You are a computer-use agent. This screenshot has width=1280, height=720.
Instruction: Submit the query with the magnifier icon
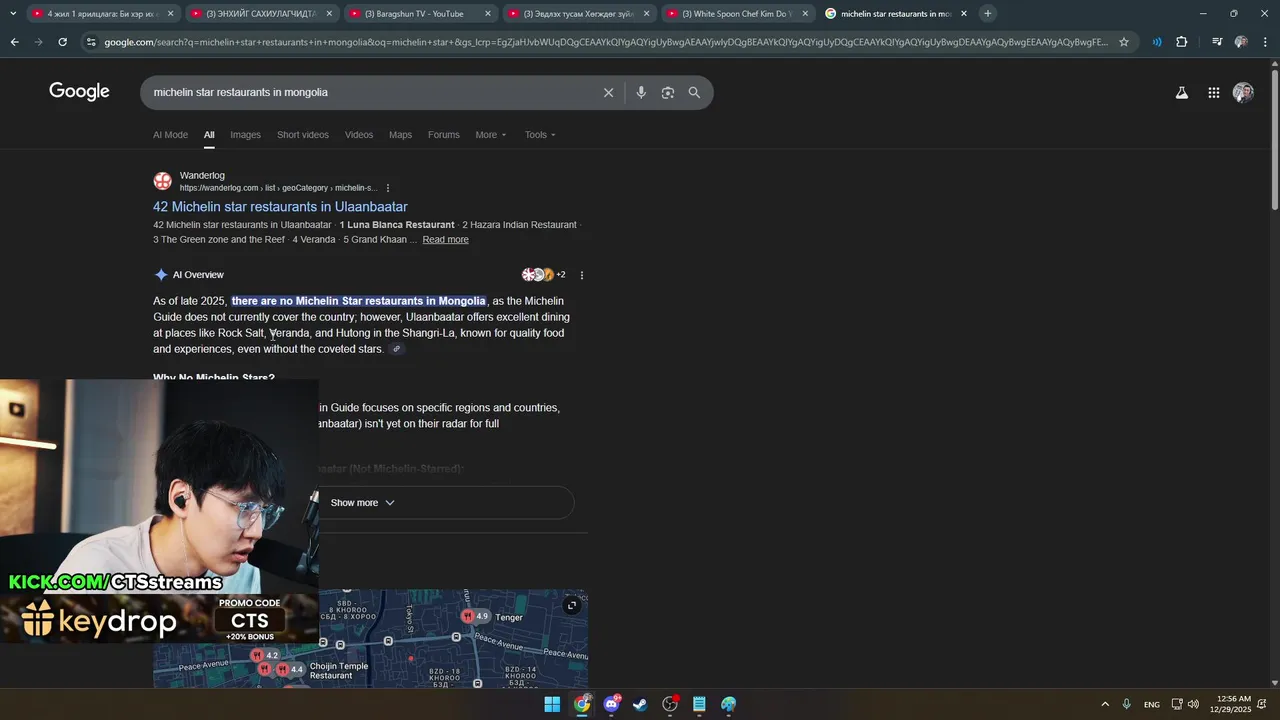click(x=694, y=93)
